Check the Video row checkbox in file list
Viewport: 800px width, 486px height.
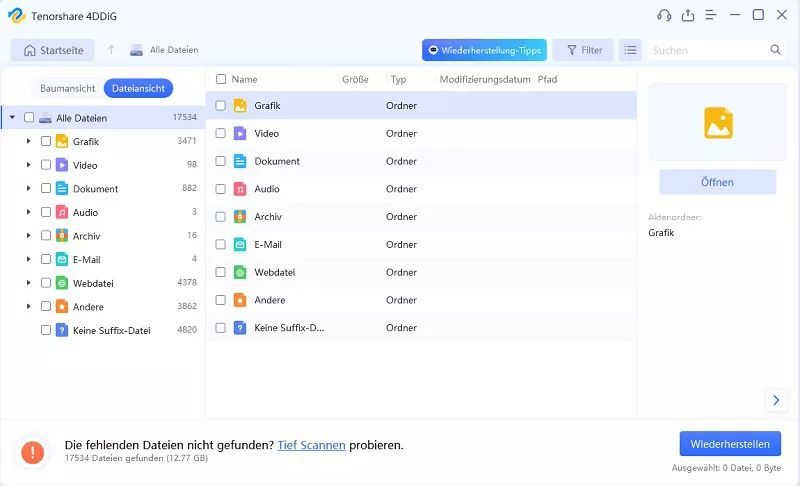click(x=220, y=133)
